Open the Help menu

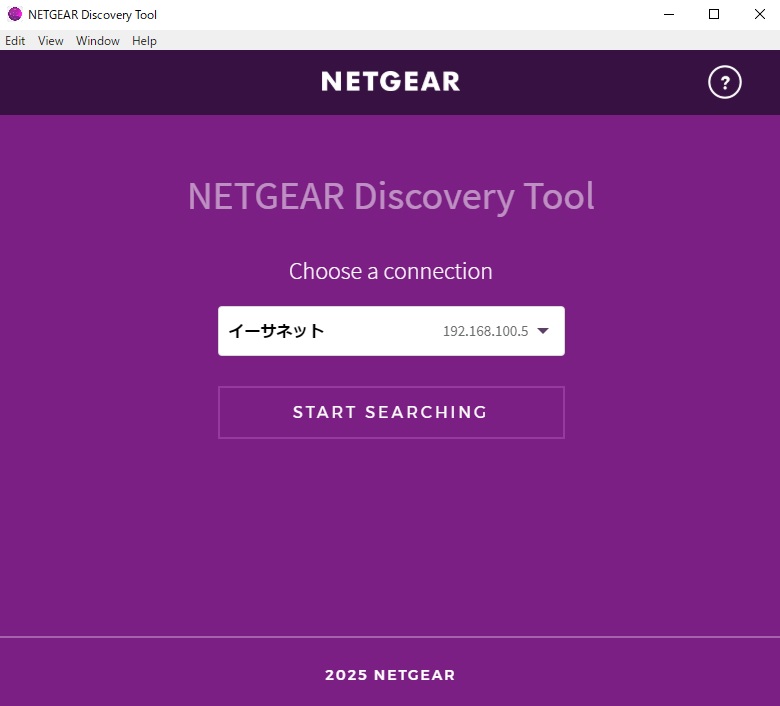click(144, 41)
